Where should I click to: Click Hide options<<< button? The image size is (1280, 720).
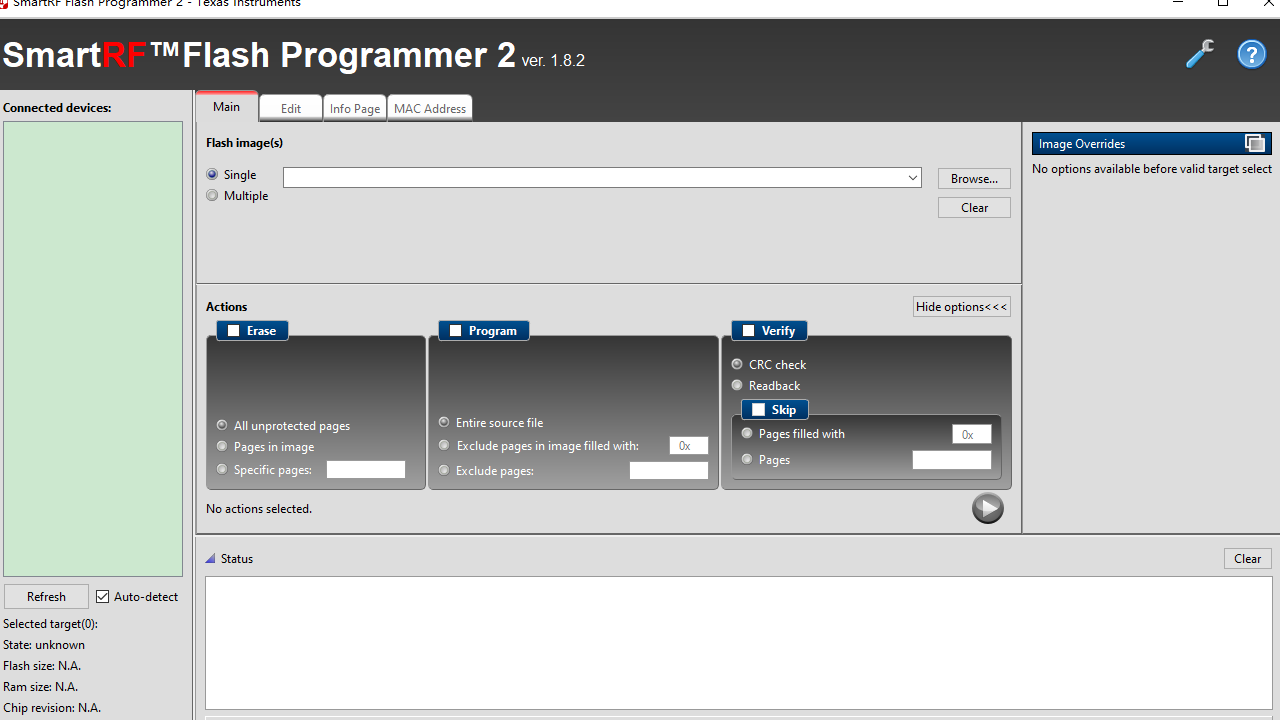pyautogui.click(x=962, y=307)
